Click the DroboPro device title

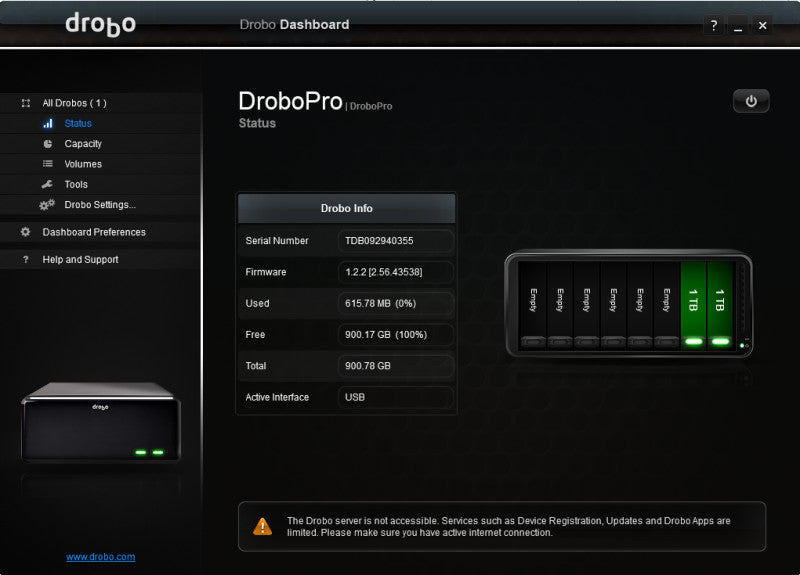tap(290, 101)
